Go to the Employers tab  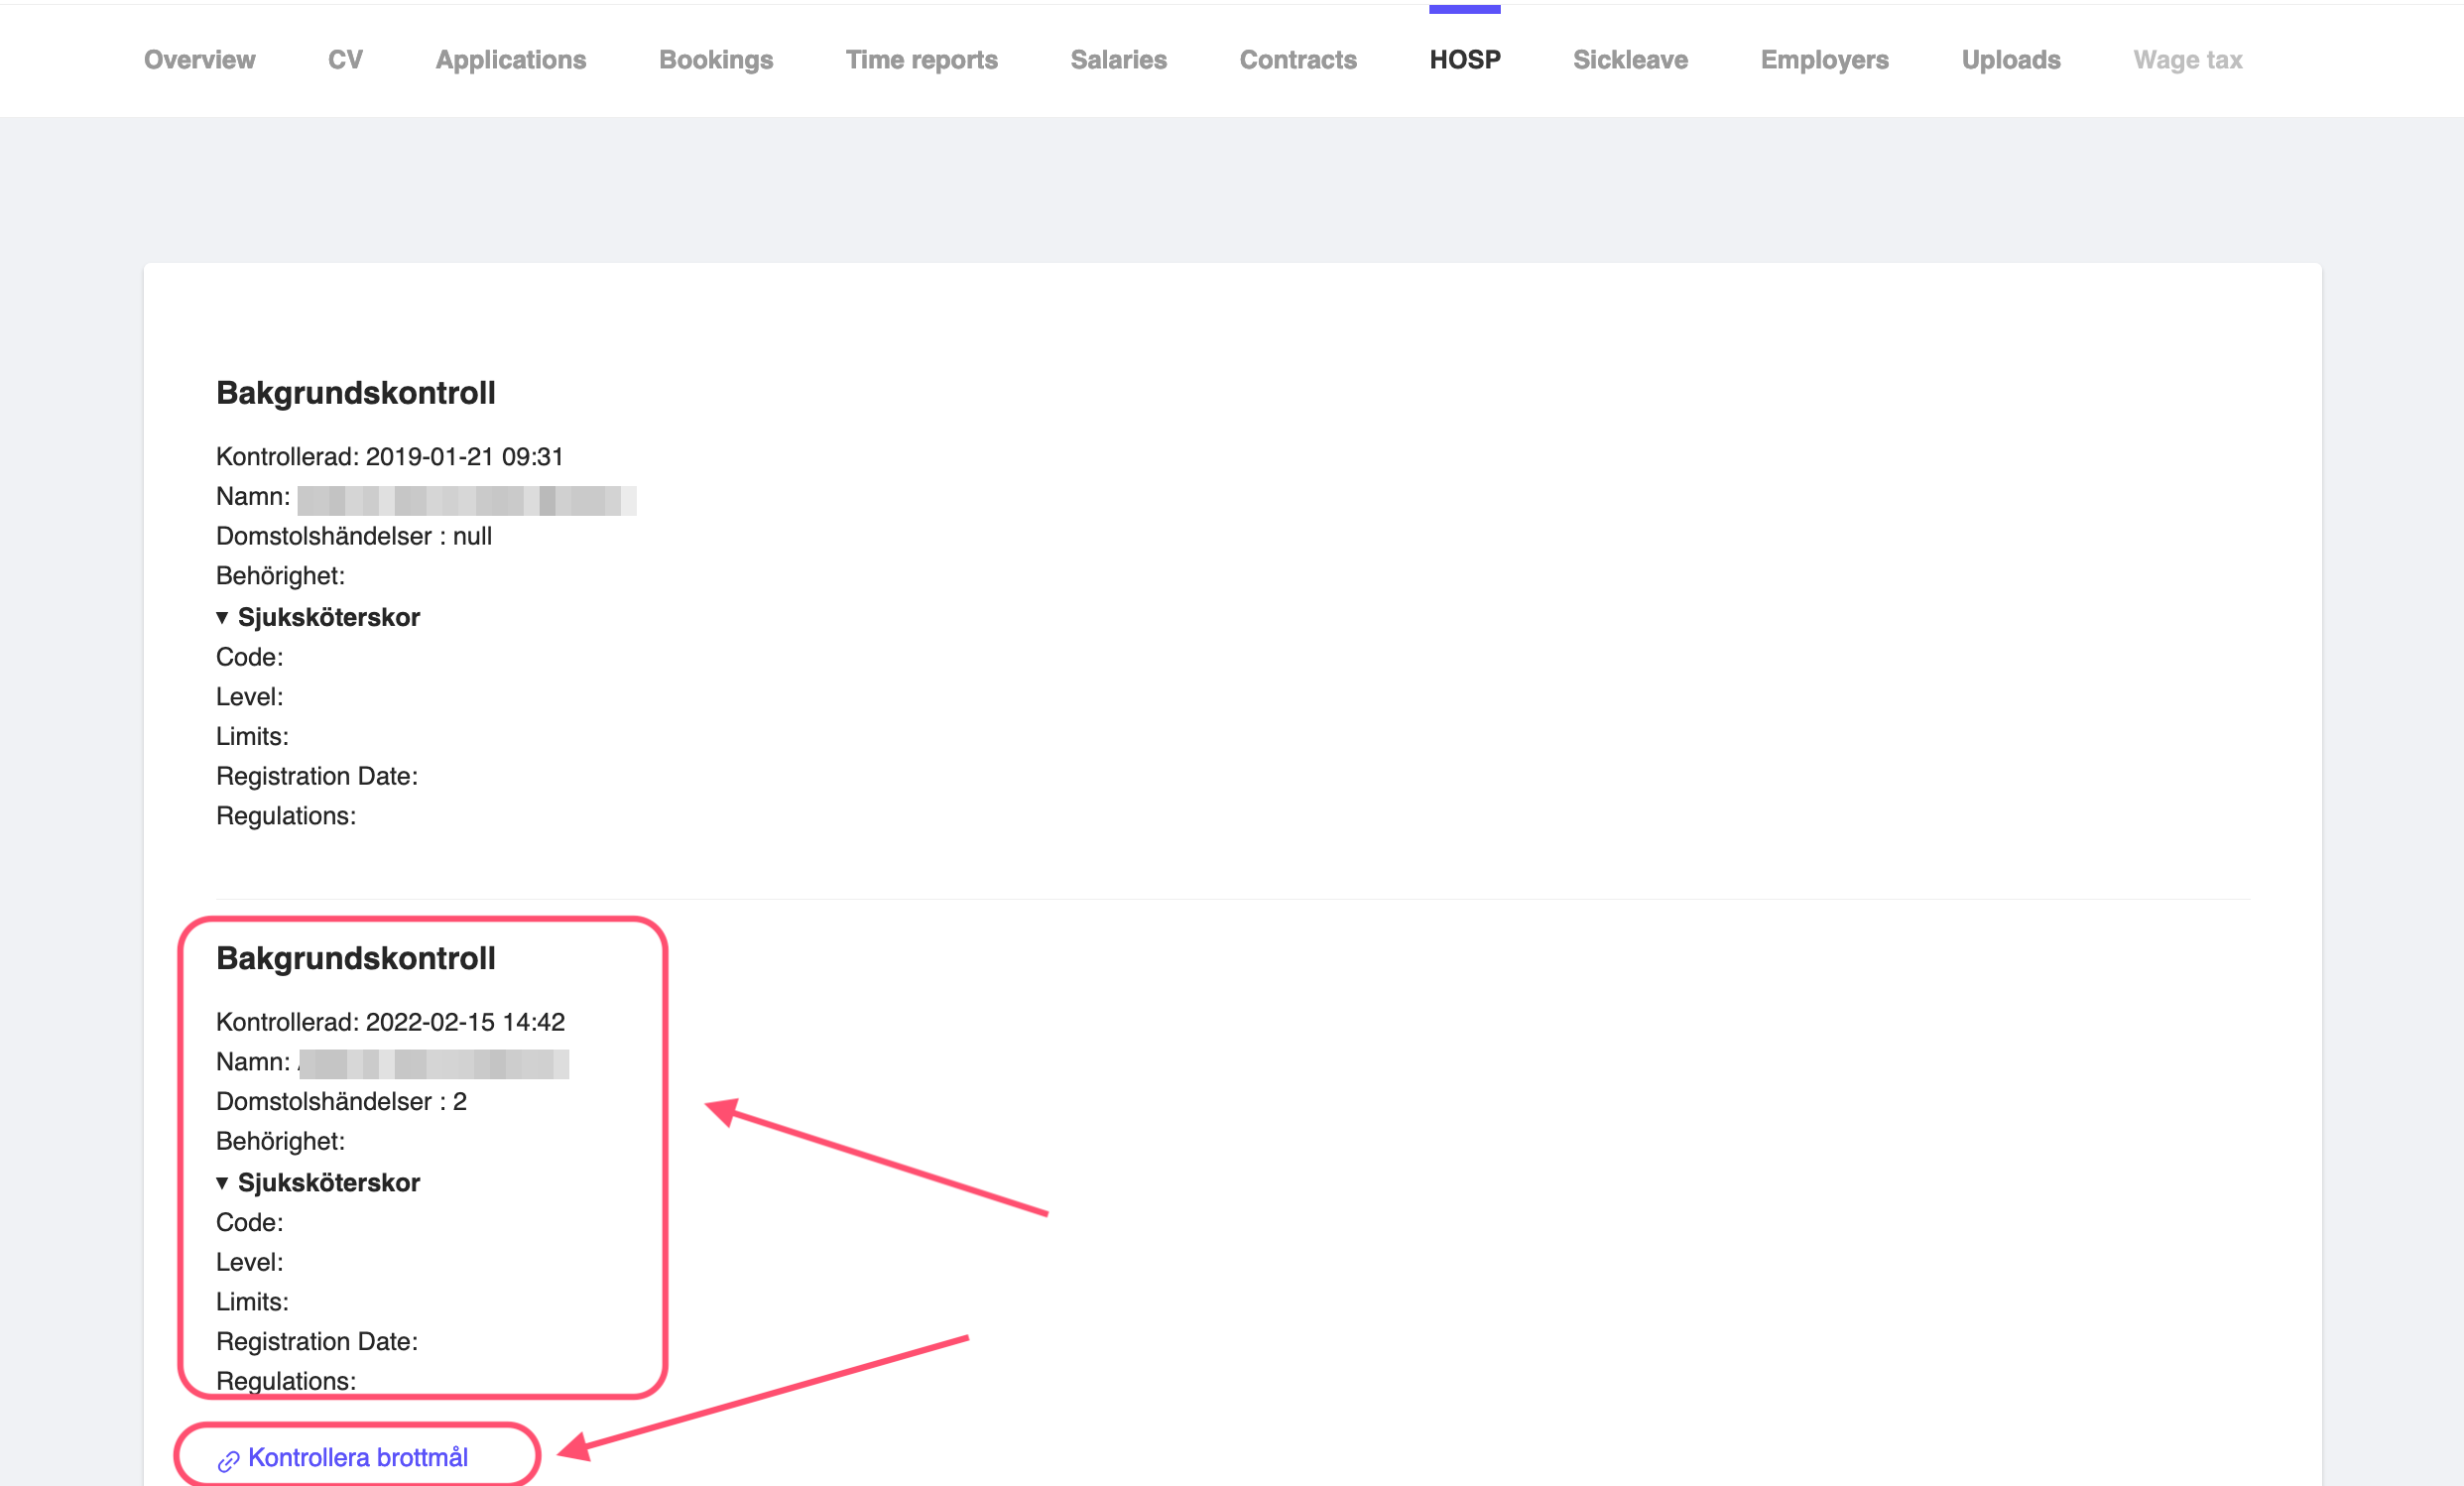click(1824, 60)
